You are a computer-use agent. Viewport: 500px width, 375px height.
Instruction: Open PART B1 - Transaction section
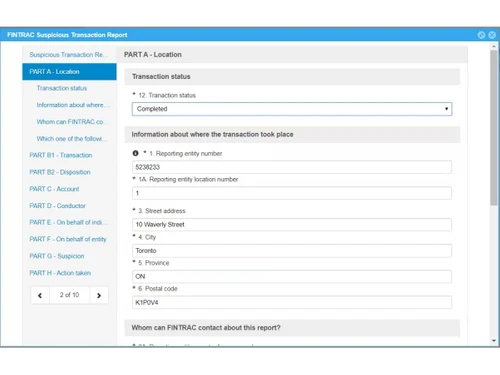click(61, 155)
